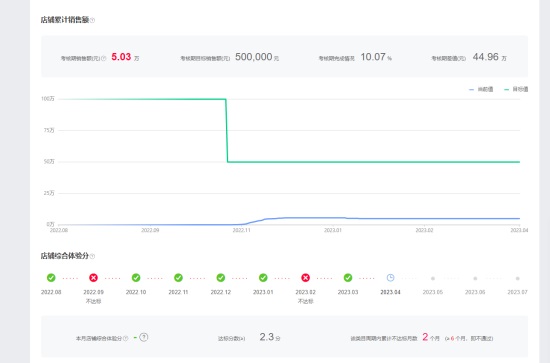Image resolution: width=550 pixels, height=363 pixels.
Task: Click gray dot for 2023.06
Action: [x=475, y=278]
